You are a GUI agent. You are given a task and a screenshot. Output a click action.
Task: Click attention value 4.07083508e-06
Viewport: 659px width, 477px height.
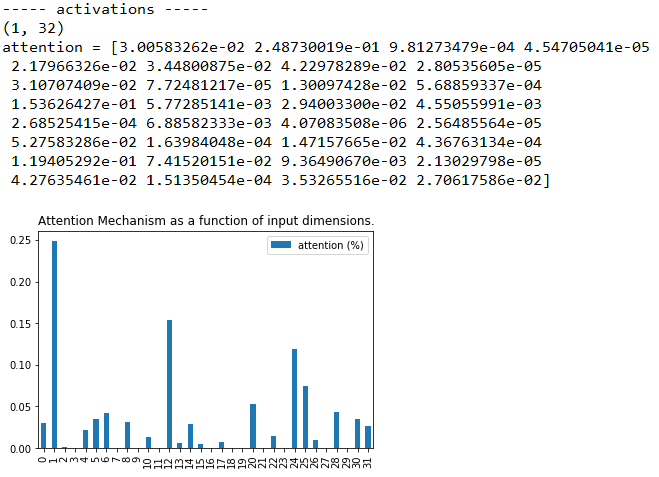click(344, 124)
